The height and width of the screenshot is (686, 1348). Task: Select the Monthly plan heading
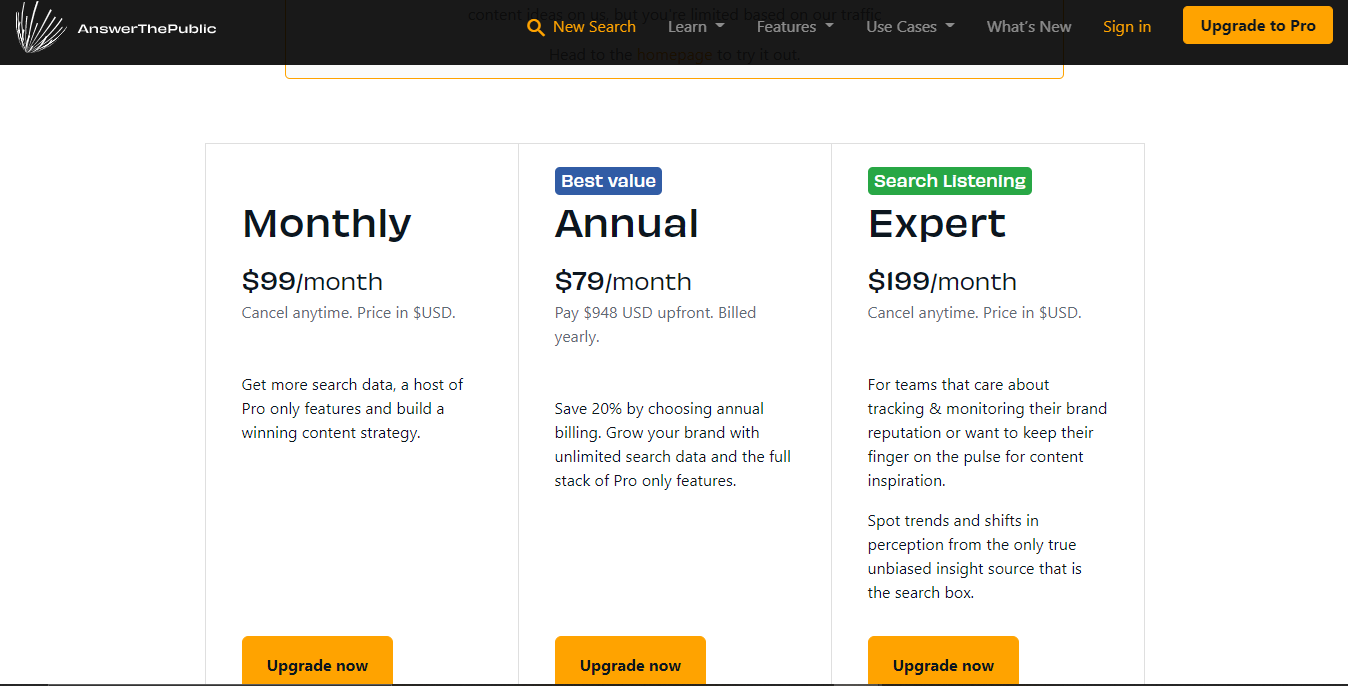tap(326, 223)
